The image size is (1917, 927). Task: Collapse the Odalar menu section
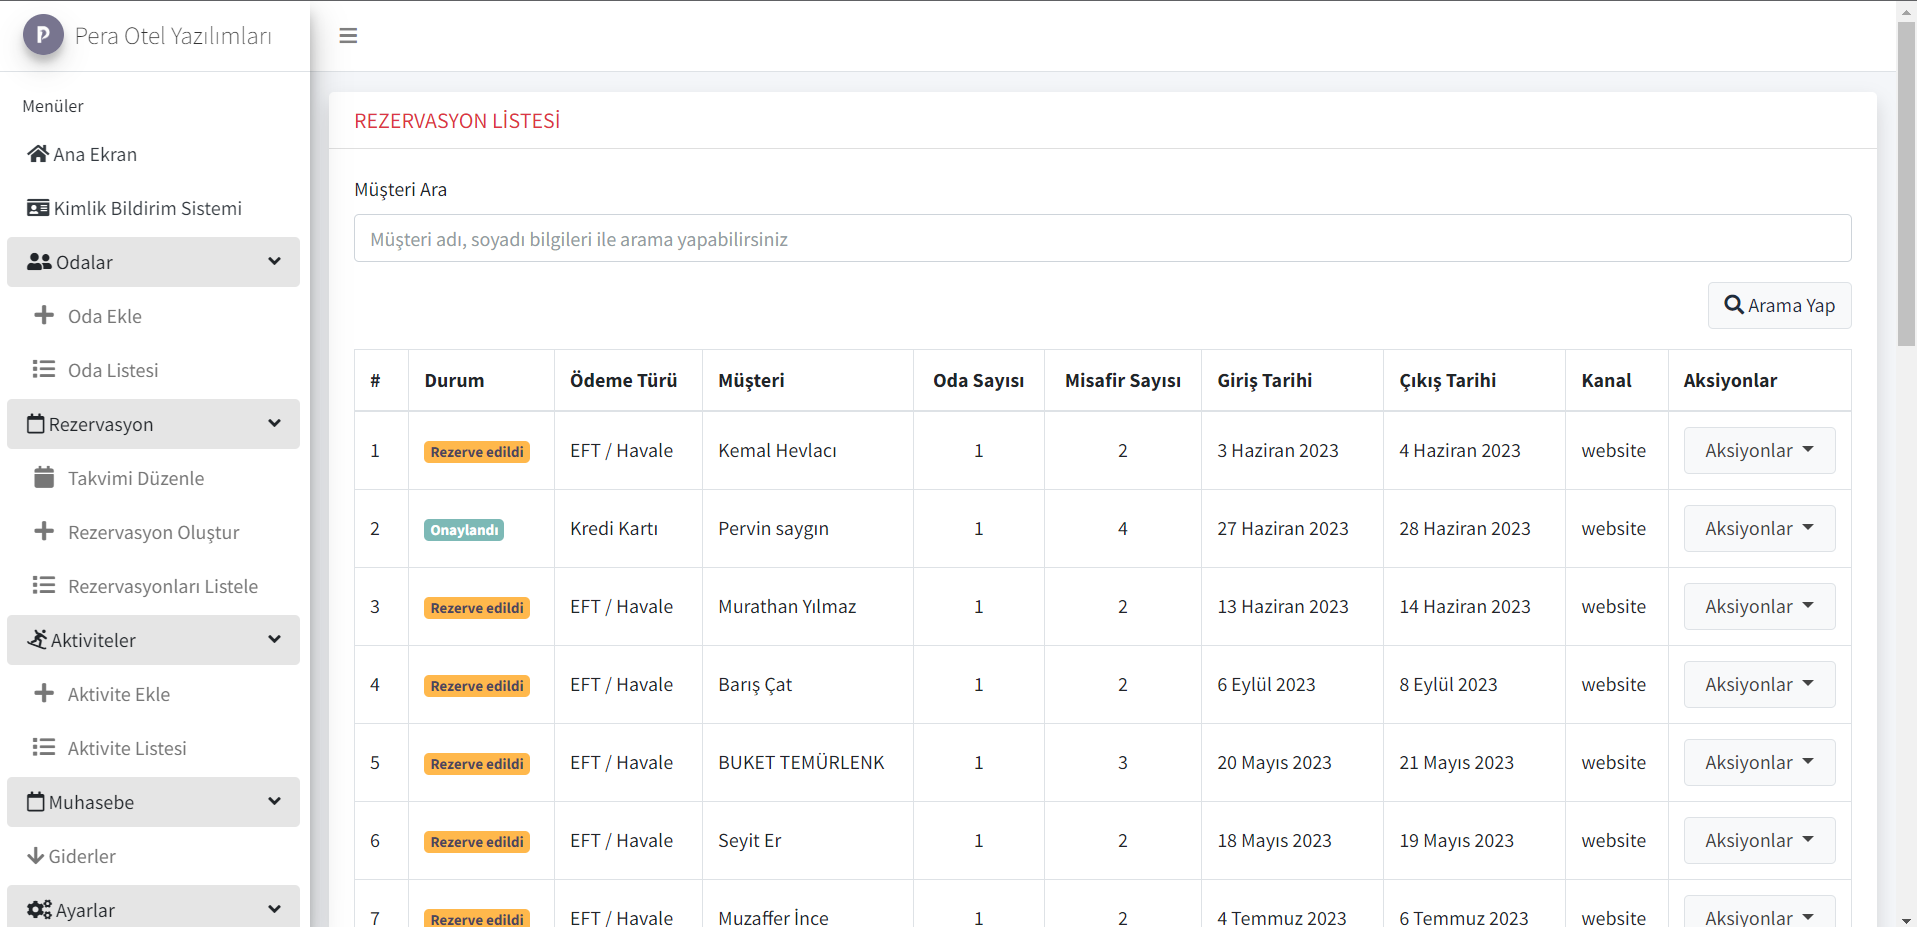pos(274,262)
